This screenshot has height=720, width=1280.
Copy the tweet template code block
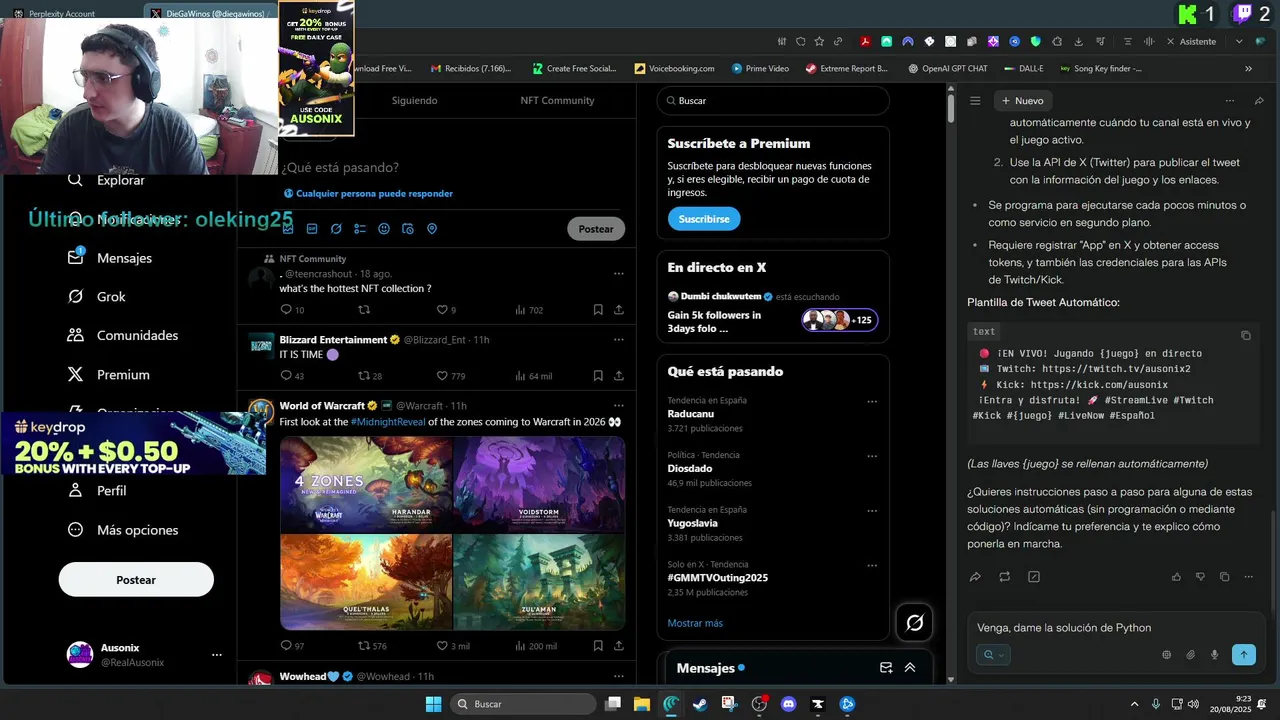tap(1246, 335)
